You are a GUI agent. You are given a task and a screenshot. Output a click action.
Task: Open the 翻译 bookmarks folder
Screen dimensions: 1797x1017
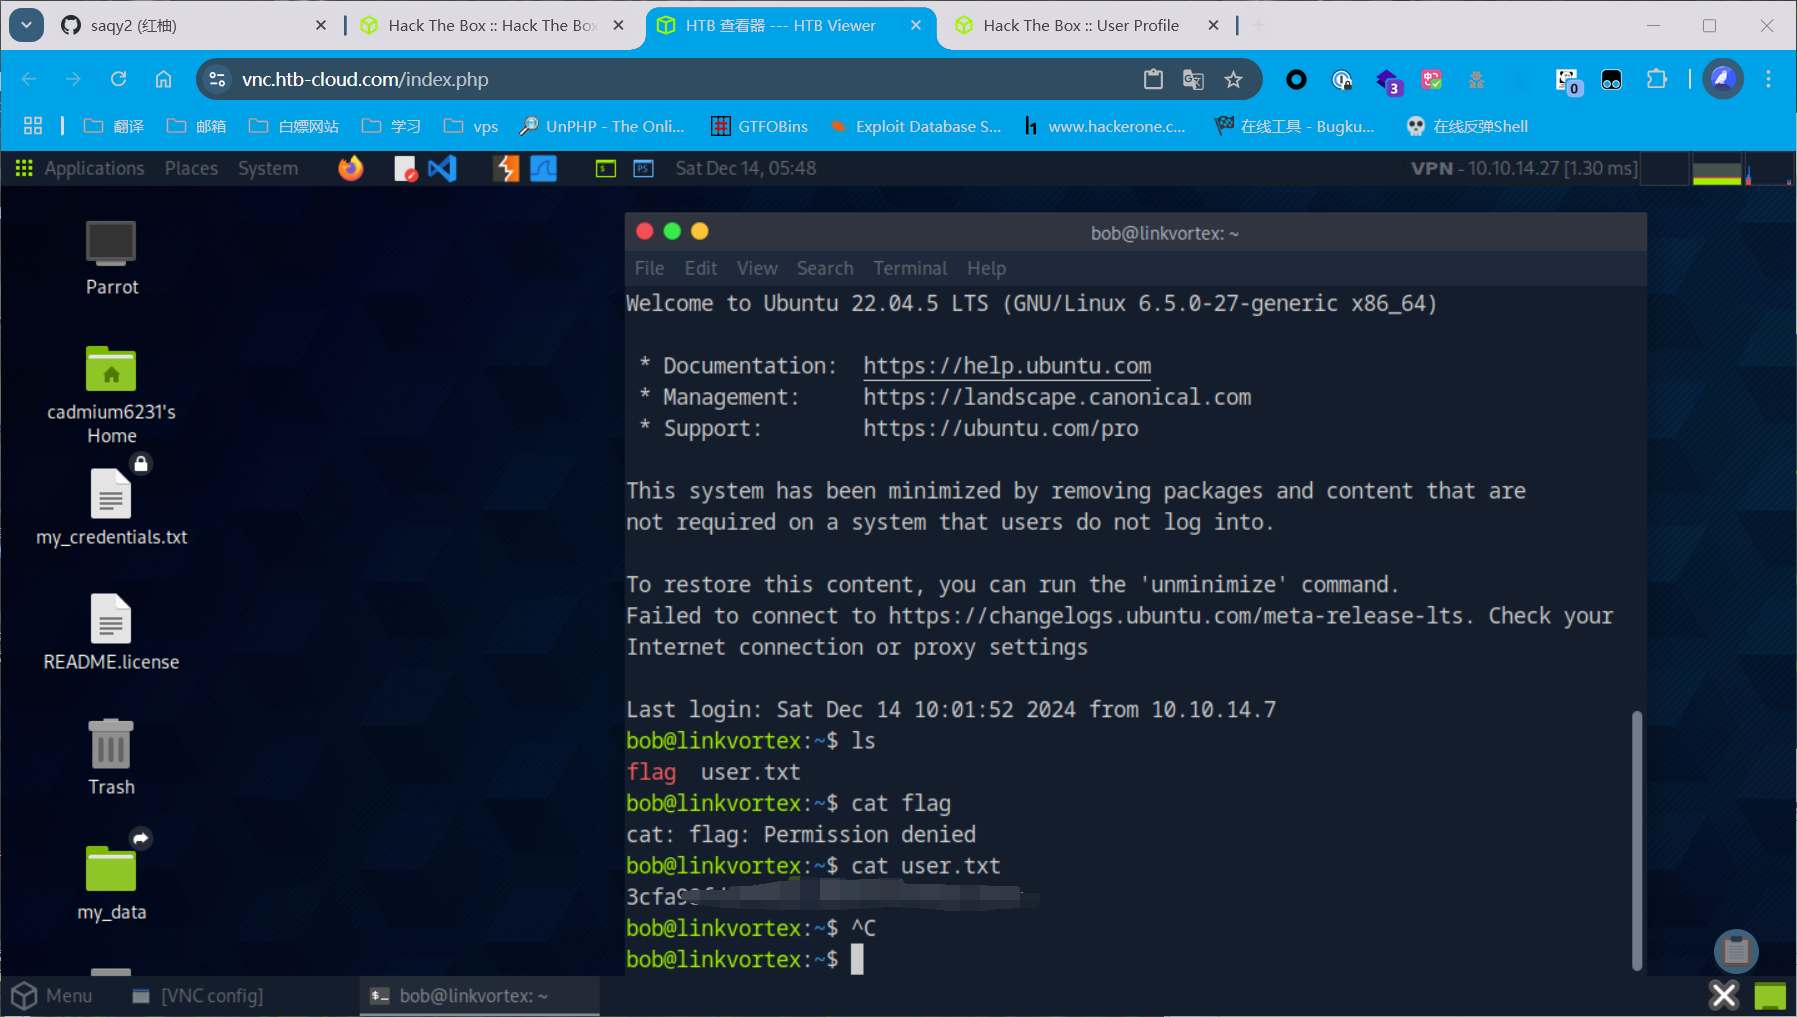pyautogui.click(x=113, y=126)
